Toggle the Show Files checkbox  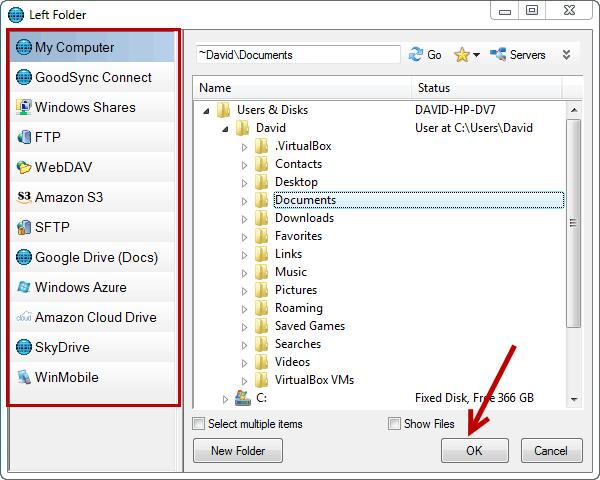pyautogui.click(x=394, y=424)
